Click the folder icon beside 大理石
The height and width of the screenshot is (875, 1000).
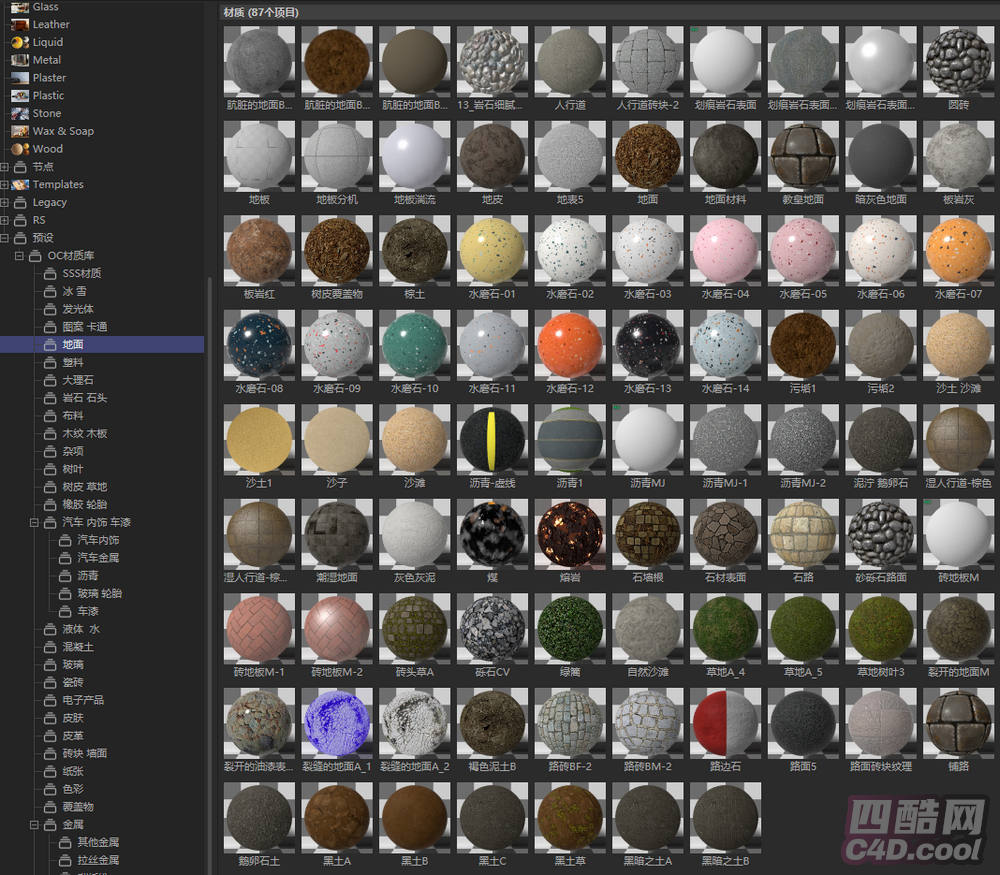(50, 380)
